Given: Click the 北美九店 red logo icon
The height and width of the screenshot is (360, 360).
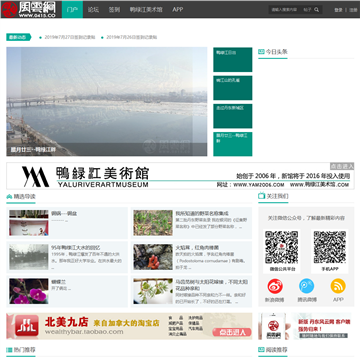Looking at the screenshot, I should pyautogui.click(x=27, y=326).
